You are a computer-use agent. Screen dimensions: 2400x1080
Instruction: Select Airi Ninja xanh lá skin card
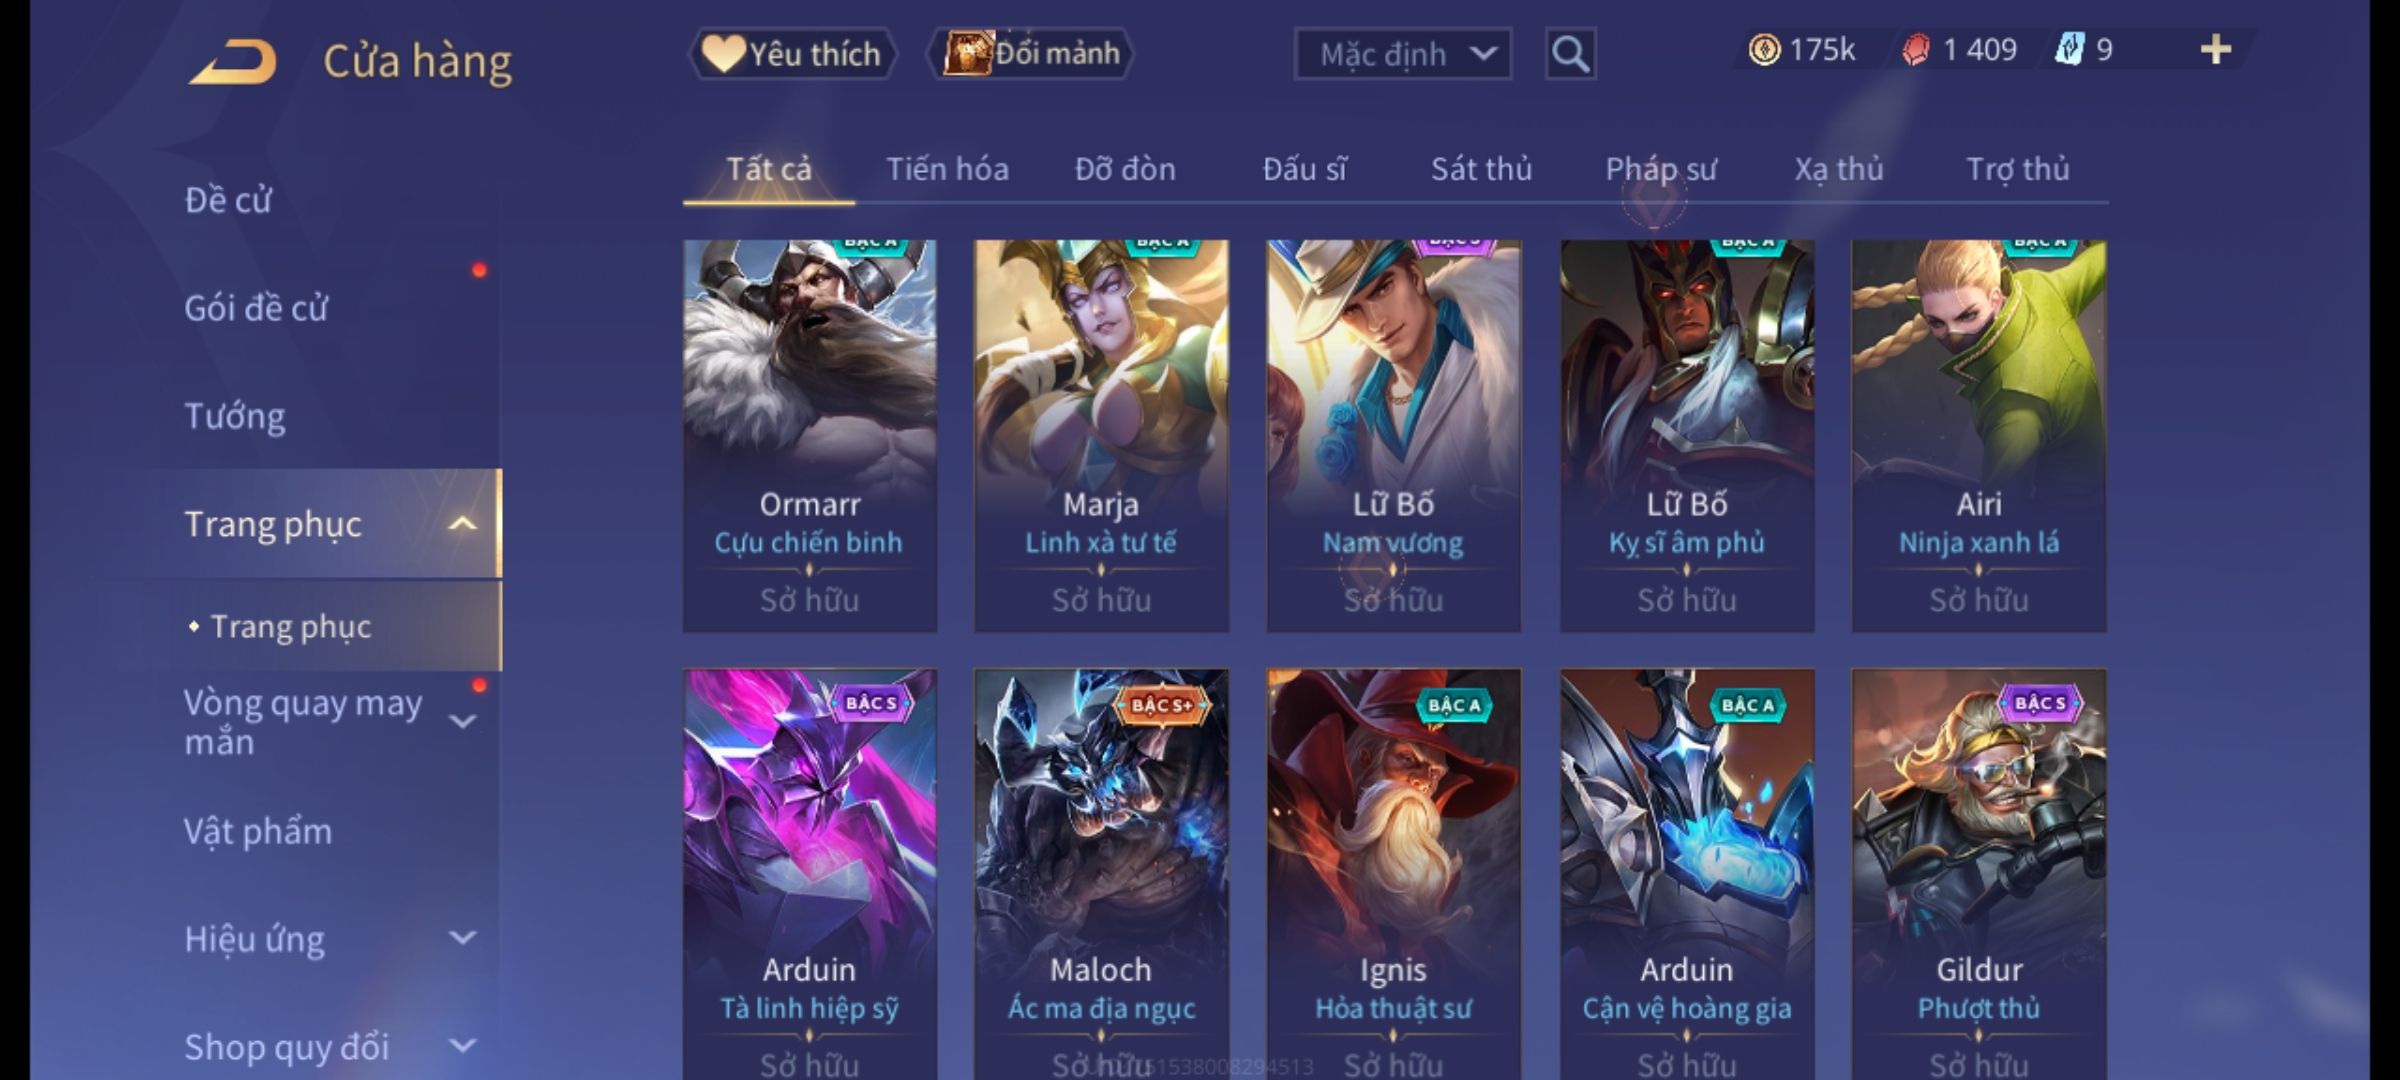pyautogui.click(x=1978, y=436)
